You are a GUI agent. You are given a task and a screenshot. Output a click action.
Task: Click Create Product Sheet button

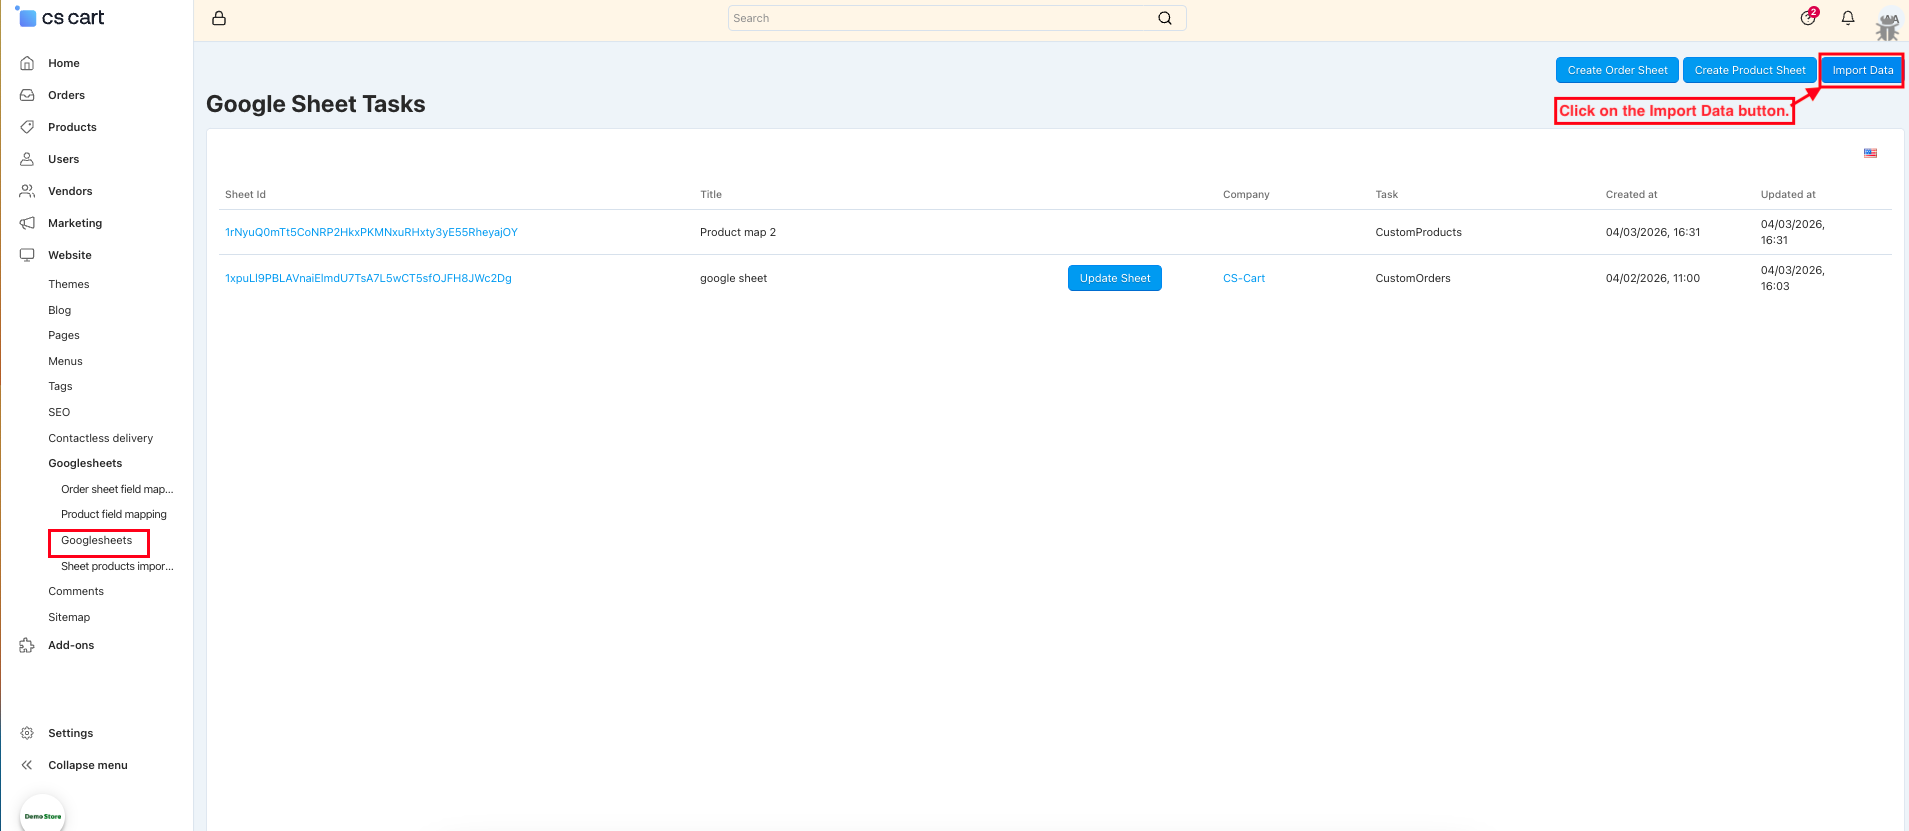click(x=1750, y=70)
